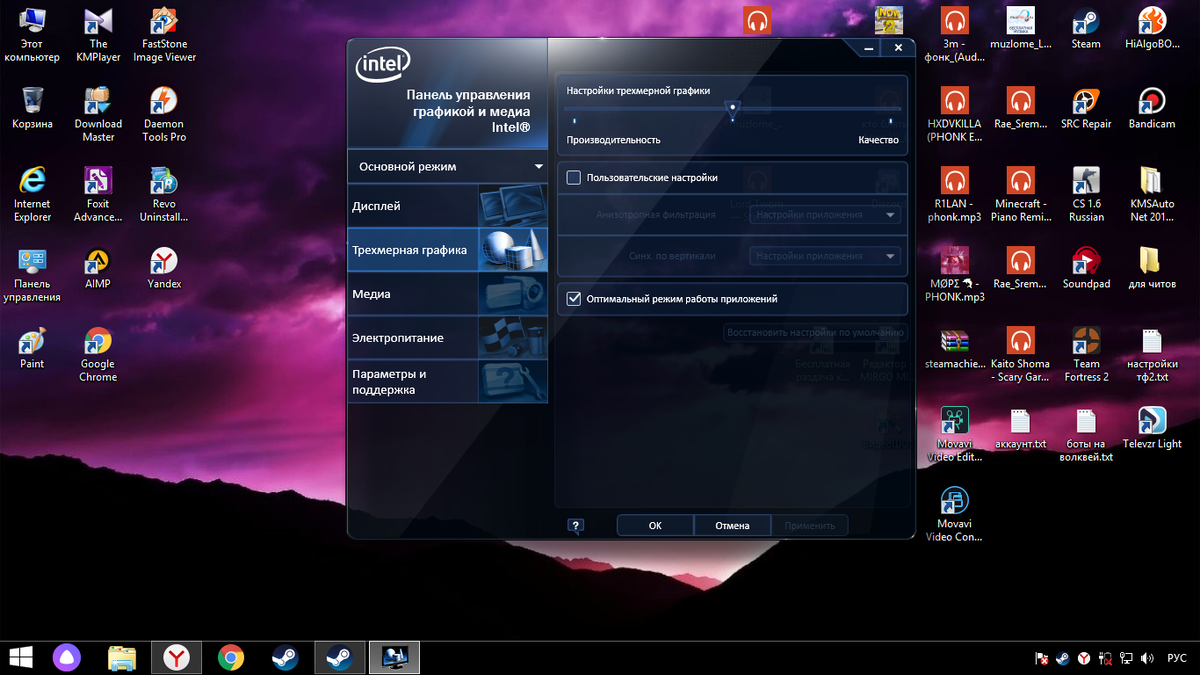Open Daemon Tools Pro shortcut
The height and width of the screenshot is (675, 1200).
[x=164, y=114]
